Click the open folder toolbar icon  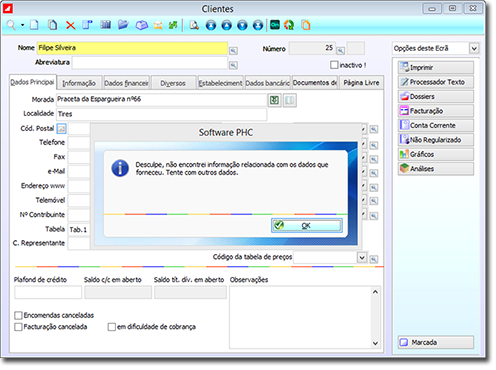123,25
